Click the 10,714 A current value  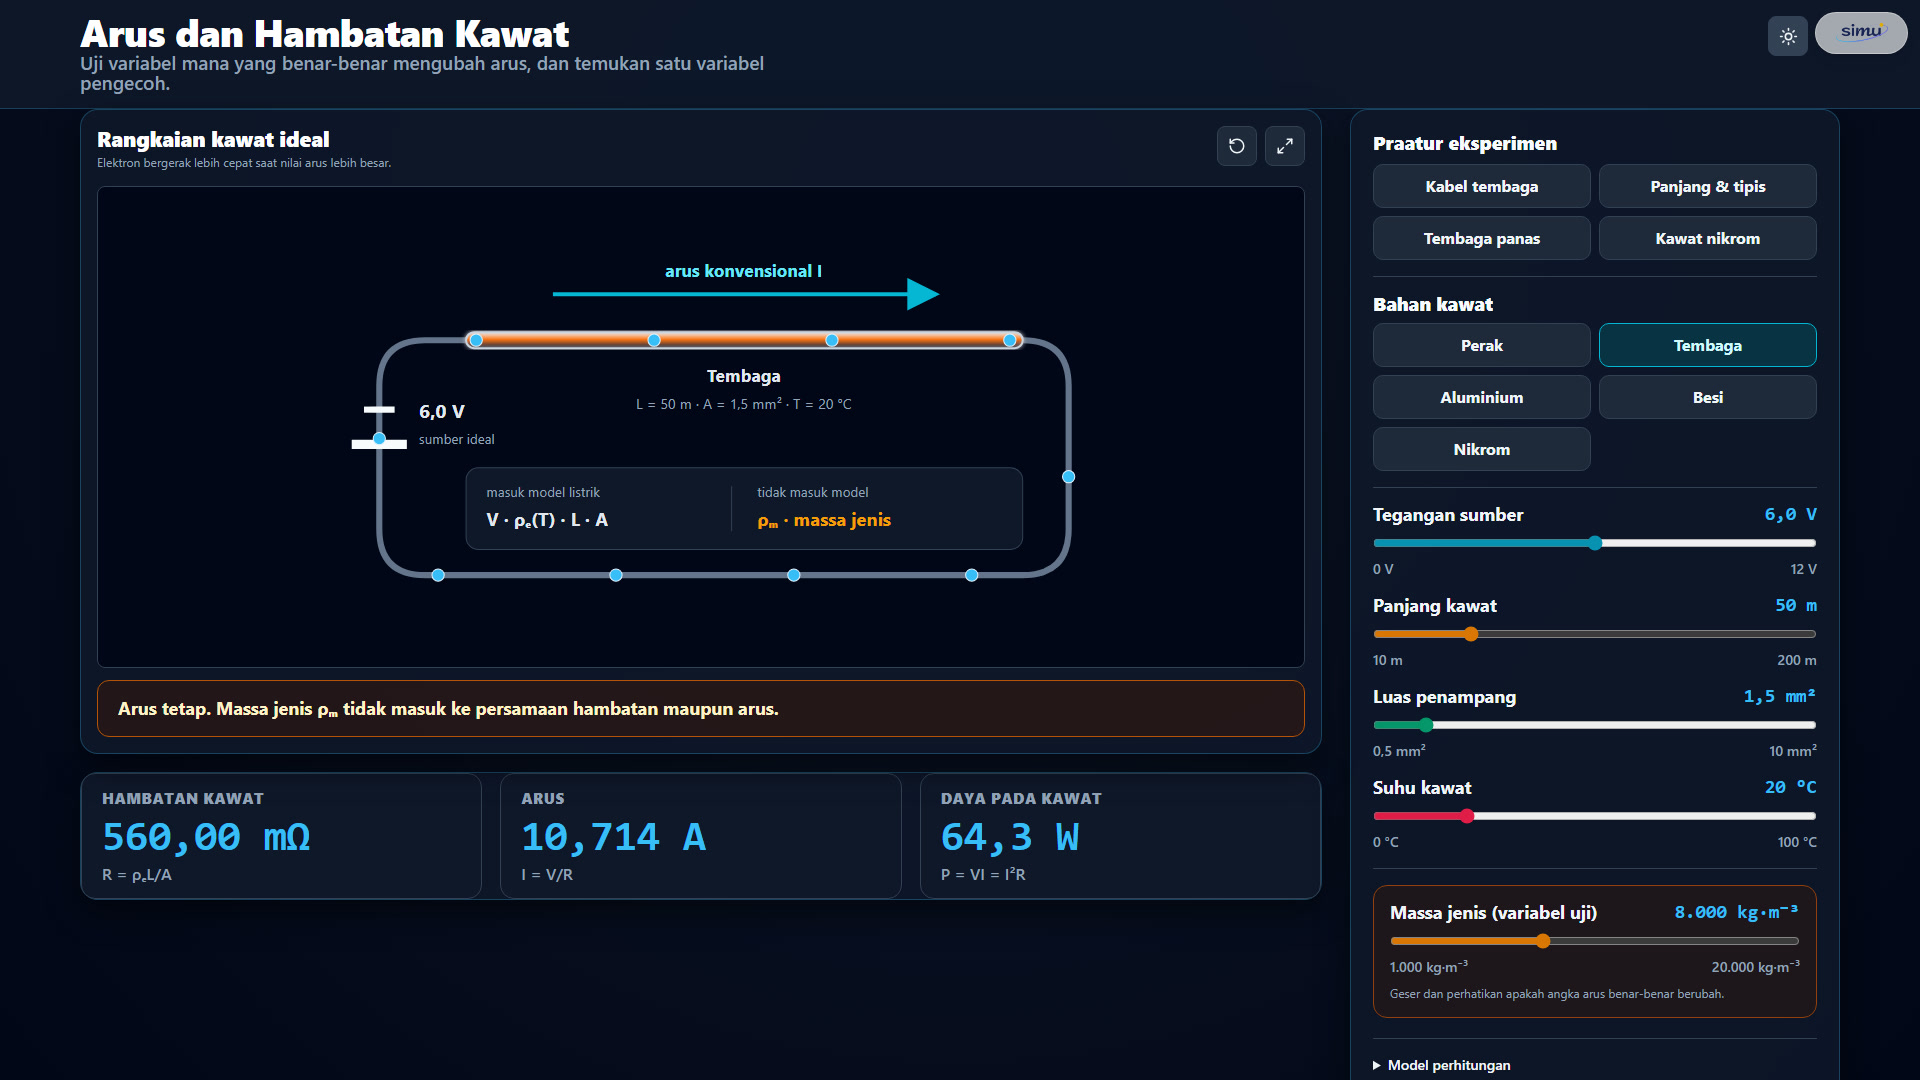coord(614,837)
